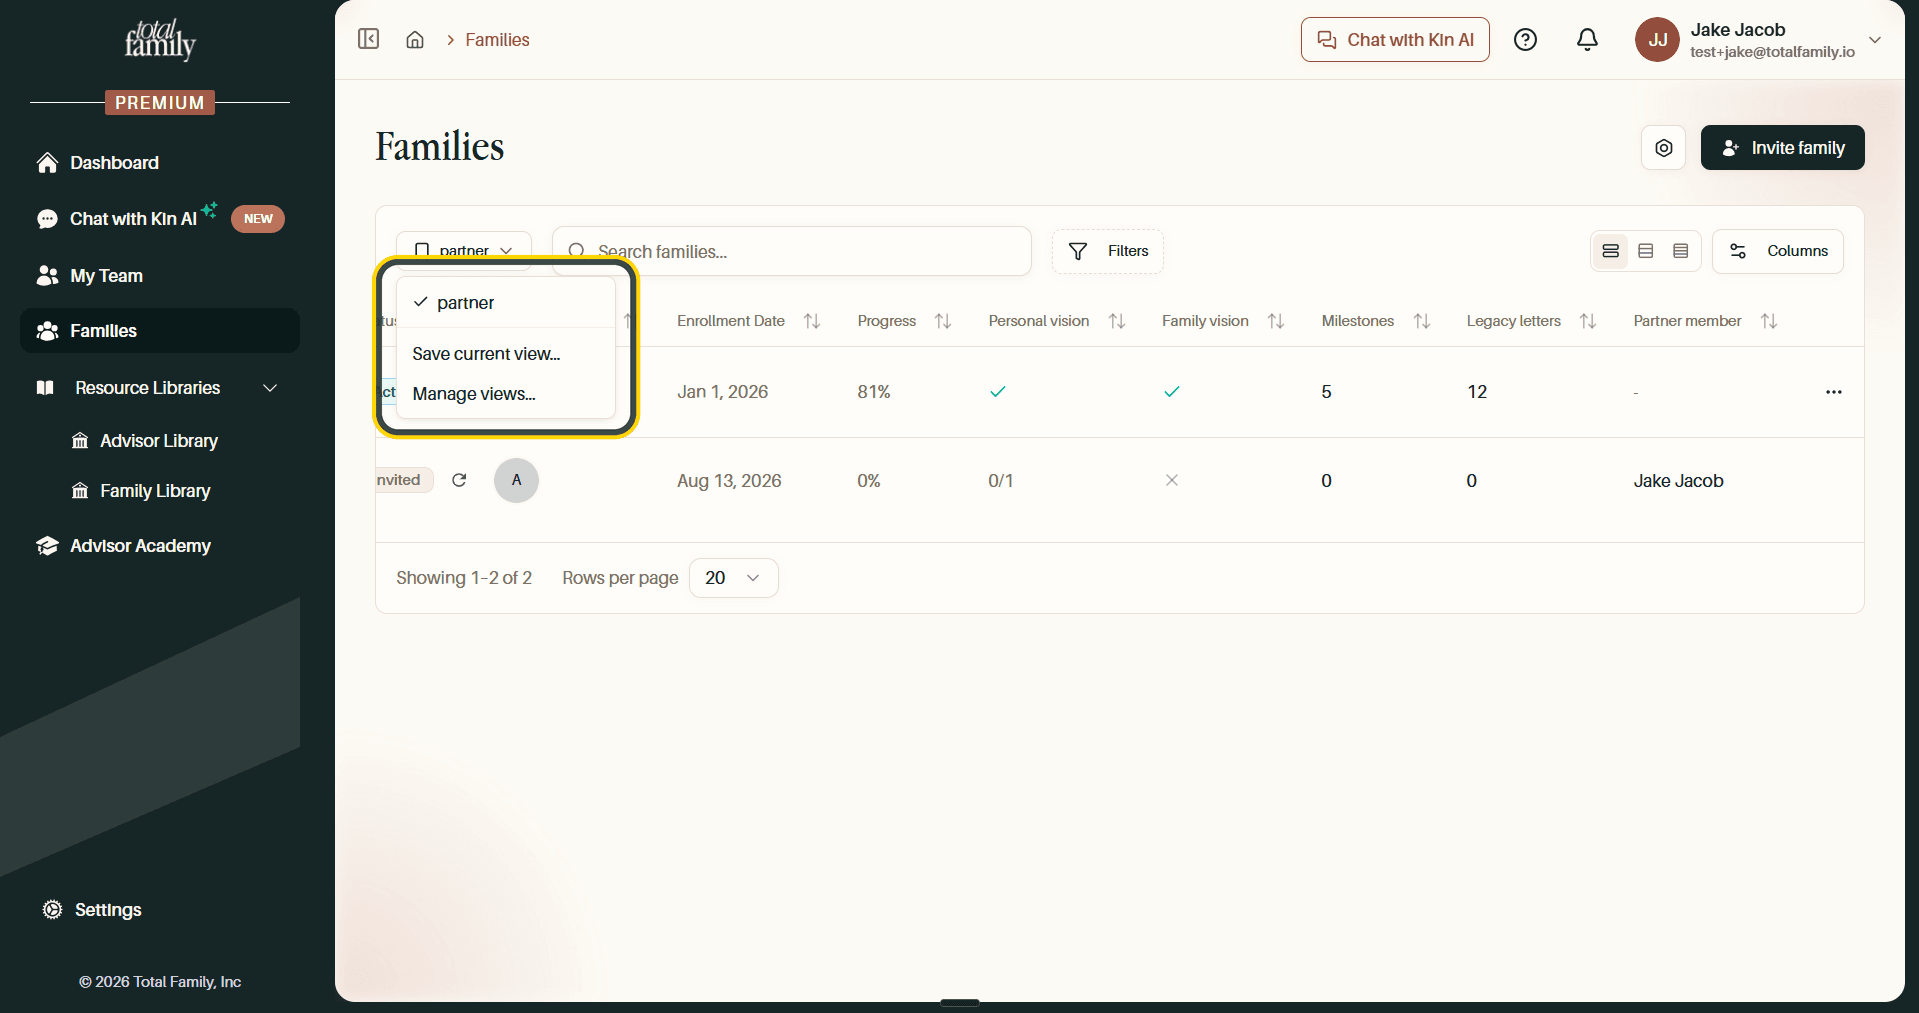Open the Families settings target icon
The height and width of the screenshot is (1013, 1919).
pyautogui.click(x=1664, y=148)
